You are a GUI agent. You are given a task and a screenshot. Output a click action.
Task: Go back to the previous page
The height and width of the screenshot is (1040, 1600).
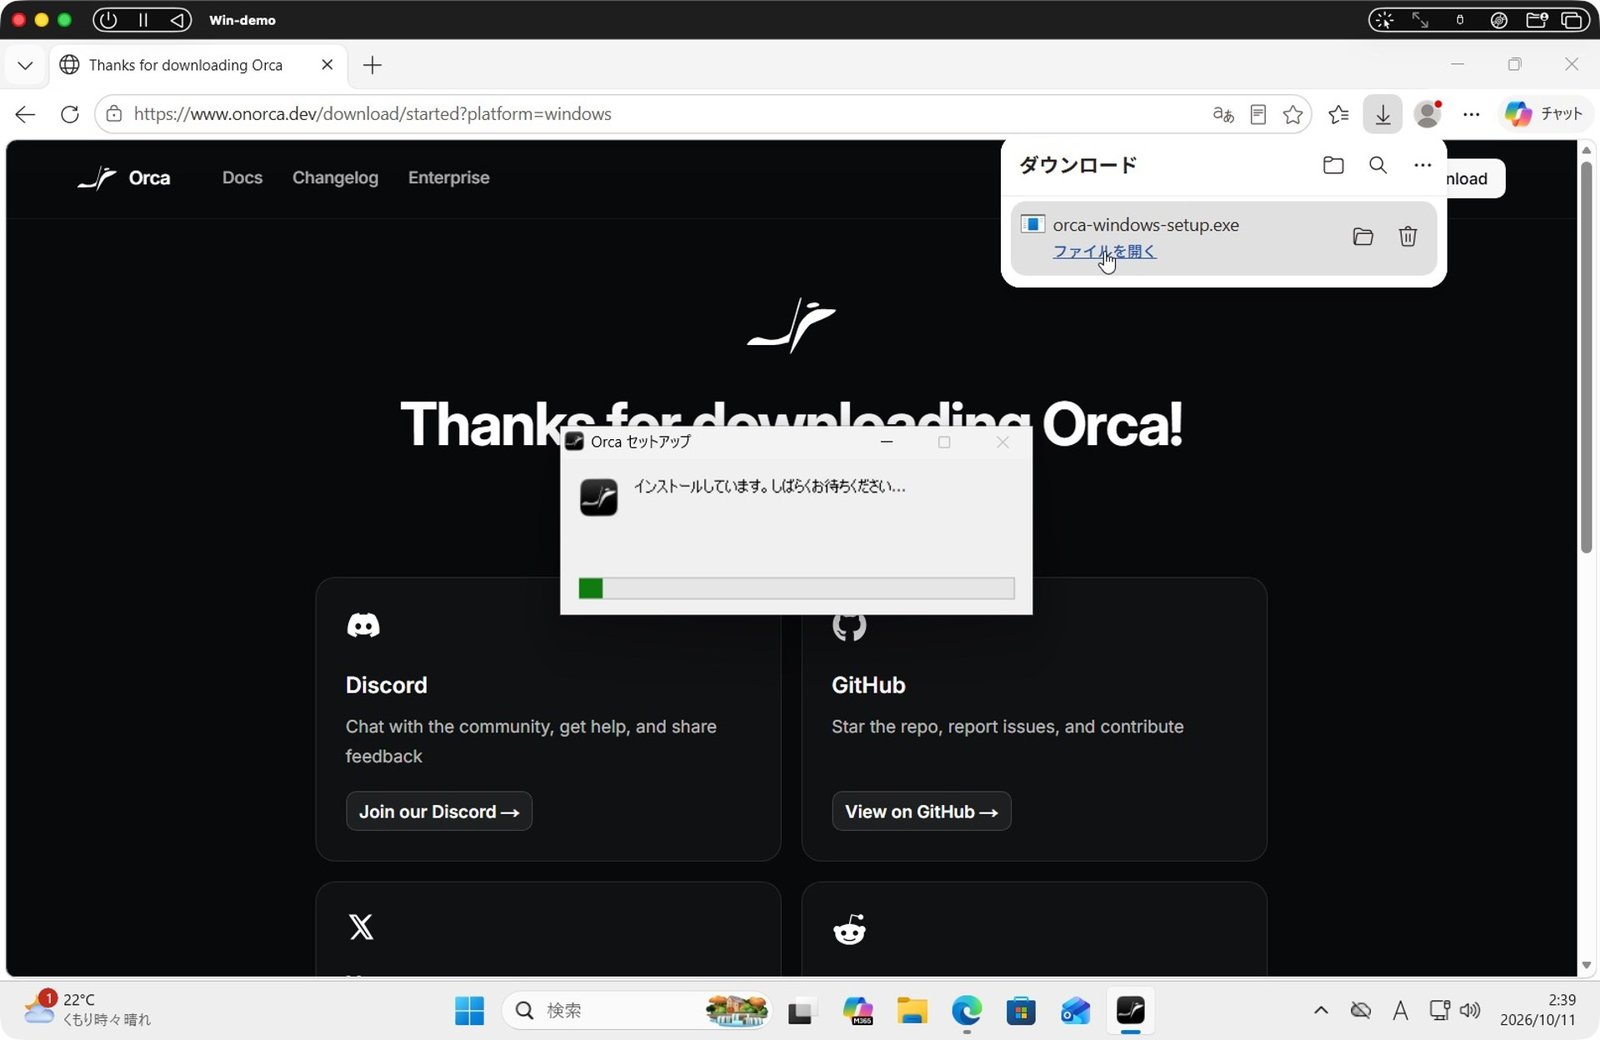pyautogui.click(x=25, y=114)
